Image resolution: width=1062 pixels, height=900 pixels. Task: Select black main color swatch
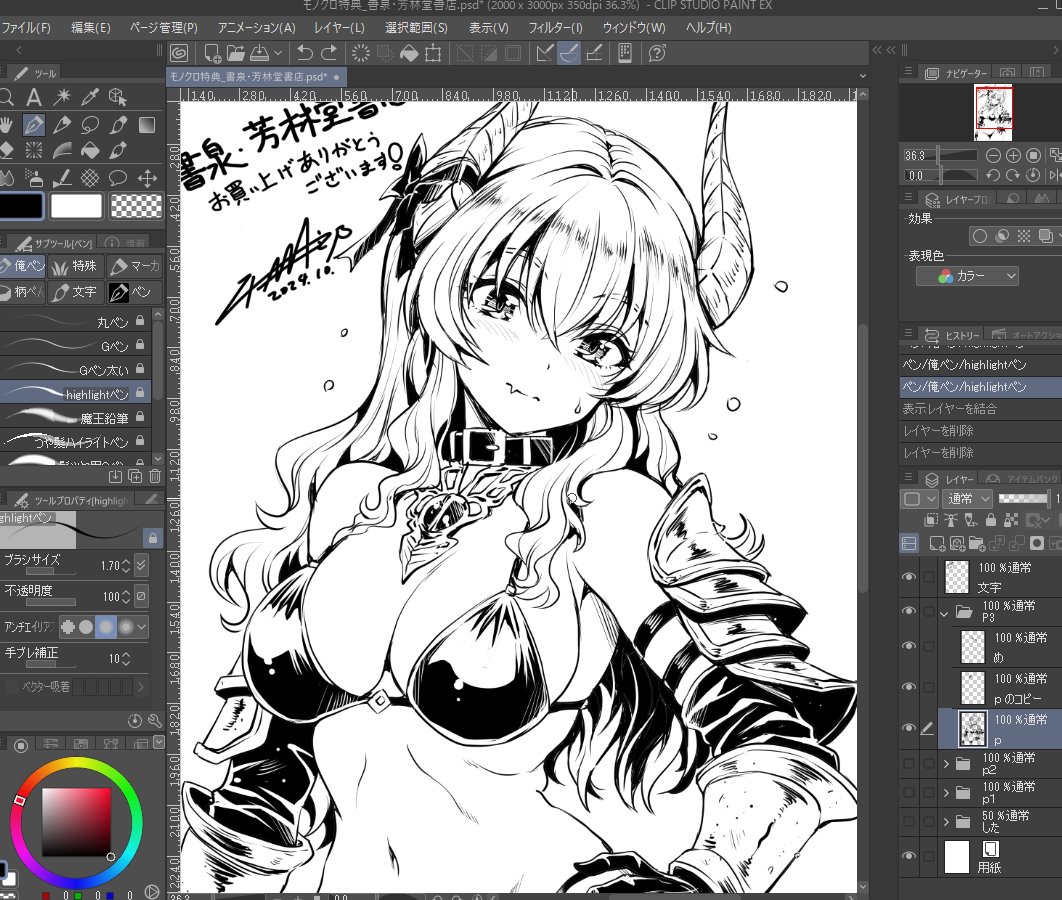[x=21, y=206]
